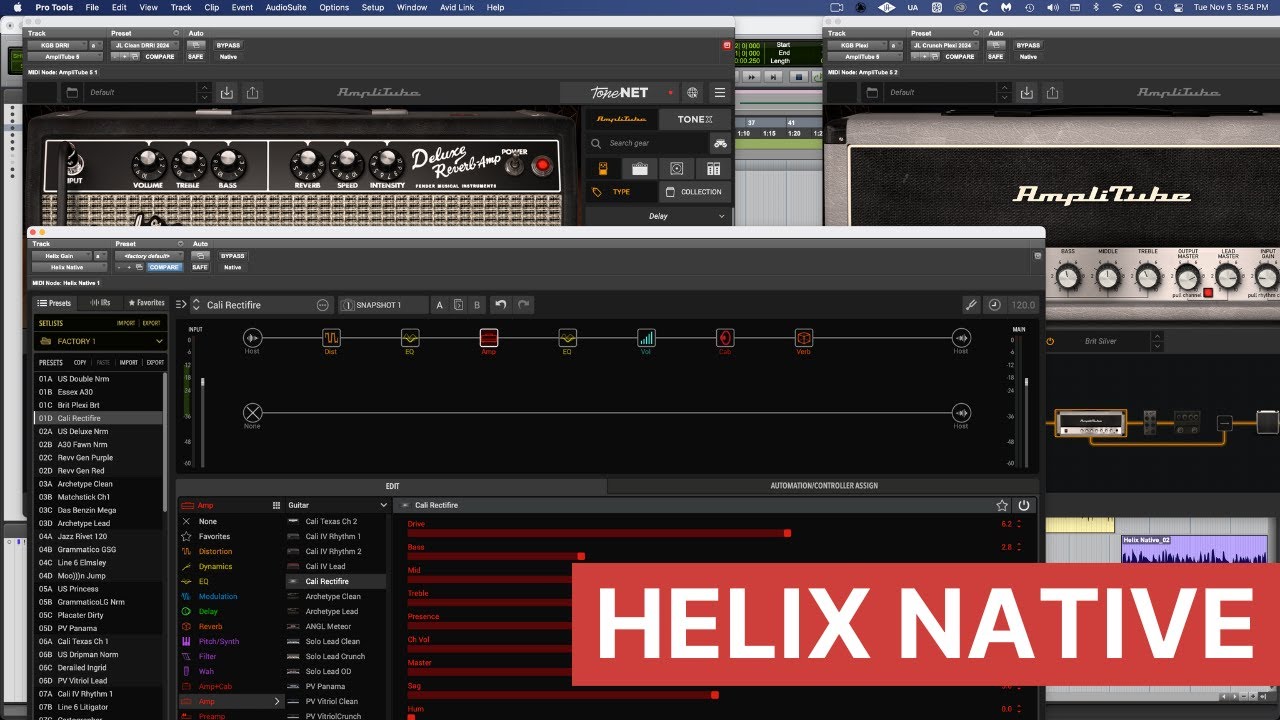Open the Delay type dropdown in AmpliTube
Viewport: 1280px width, 720px height.
[x=658, y=216]
